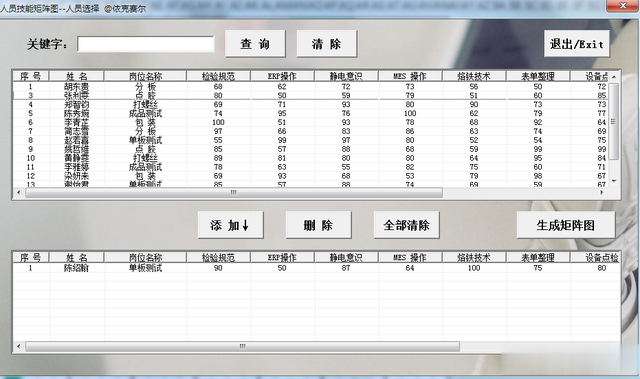The height and width of the screenshot is (379, 640).
Task: Focus the 关键字 keyword input field
Action: [x=146, y=44]
